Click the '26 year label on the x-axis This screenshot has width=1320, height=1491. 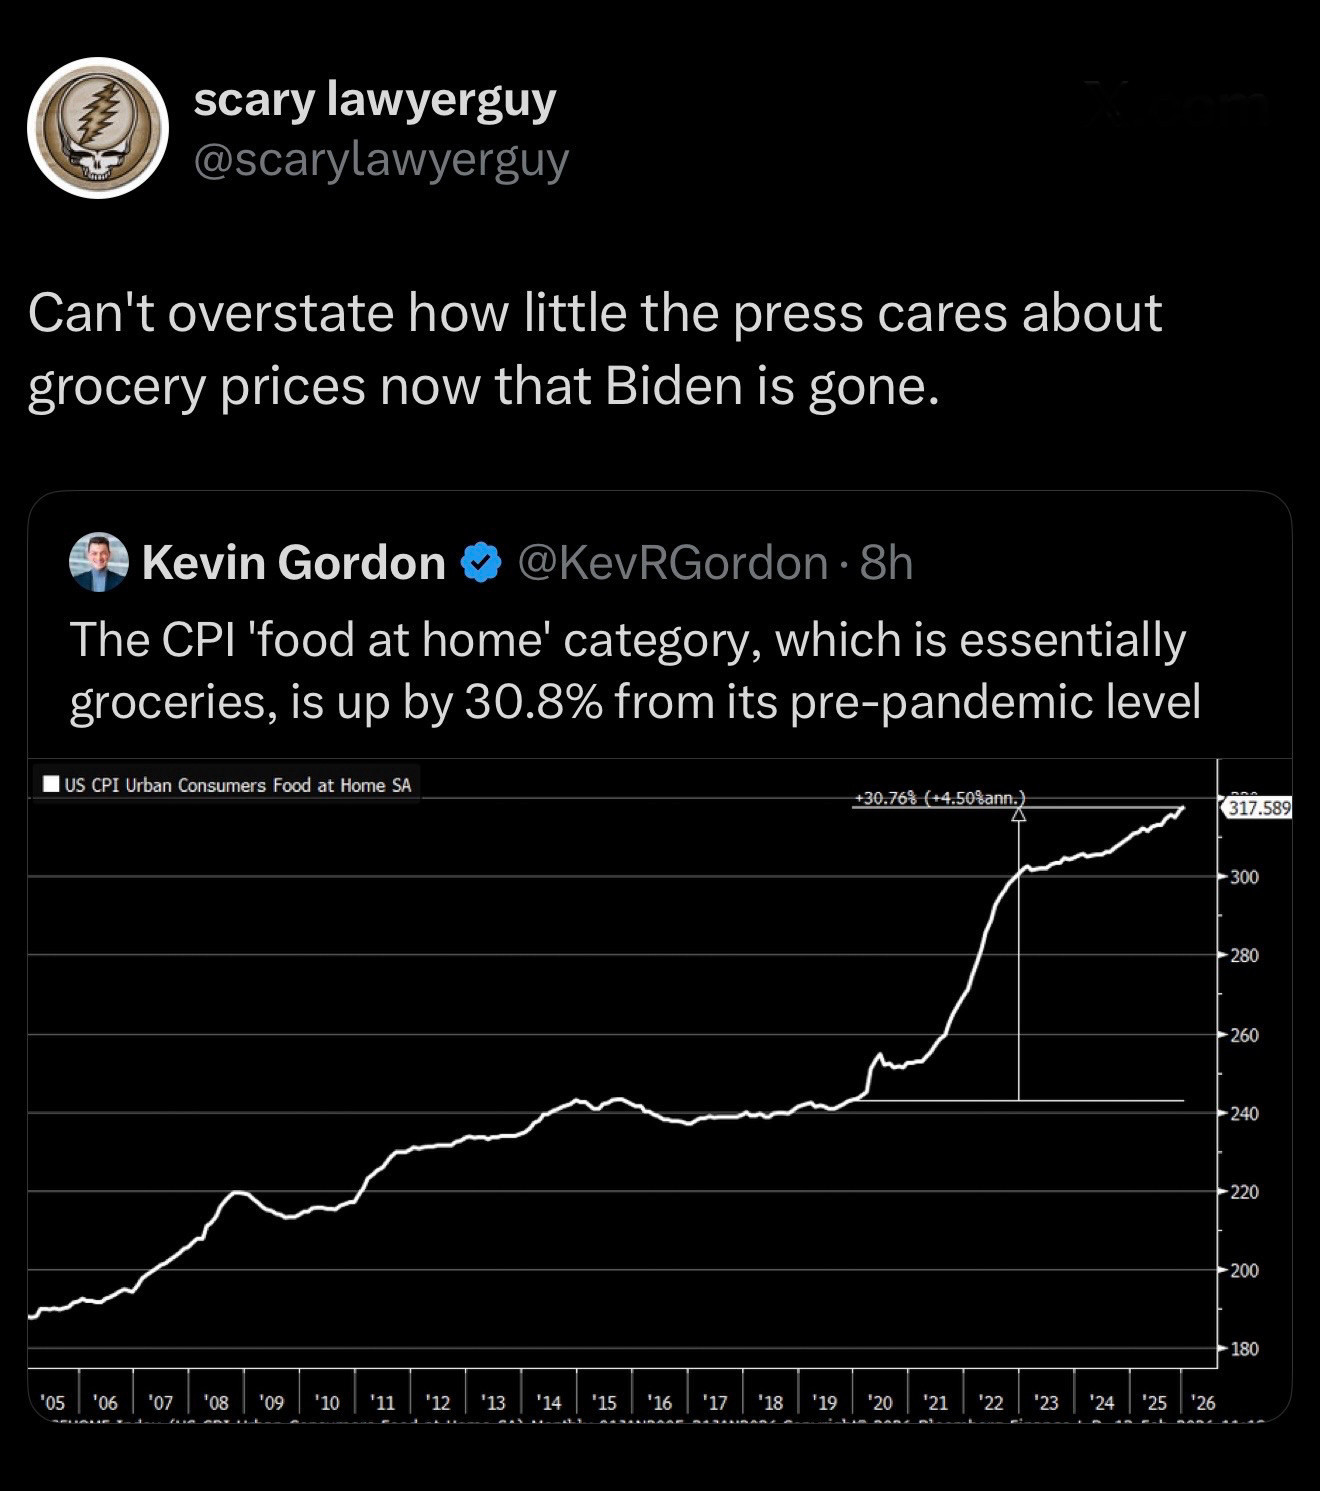tap(1204, 1403)
